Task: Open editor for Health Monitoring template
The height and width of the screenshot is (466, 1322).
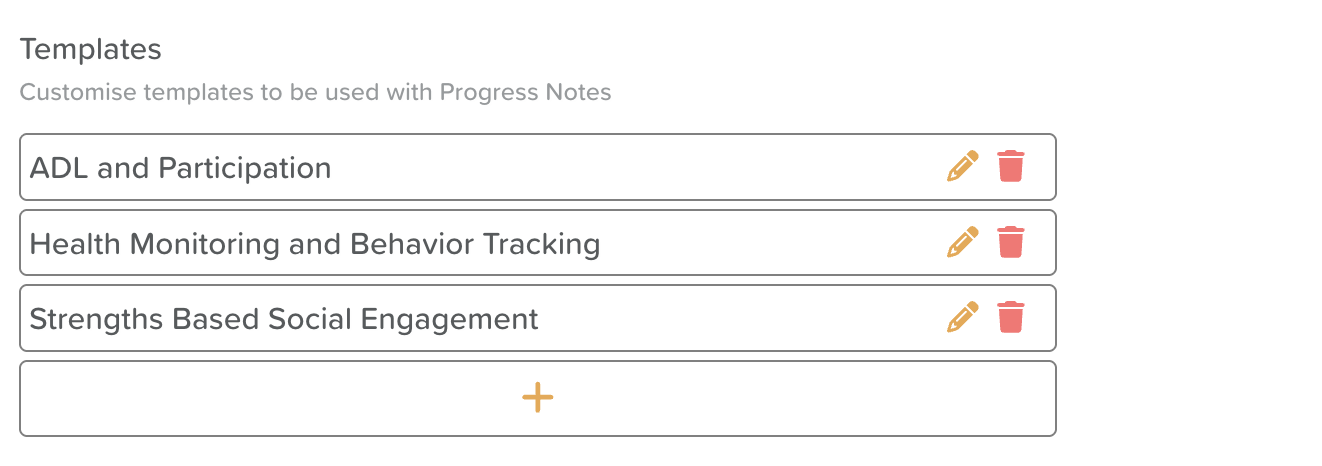Action: click(x=962, y=242)
